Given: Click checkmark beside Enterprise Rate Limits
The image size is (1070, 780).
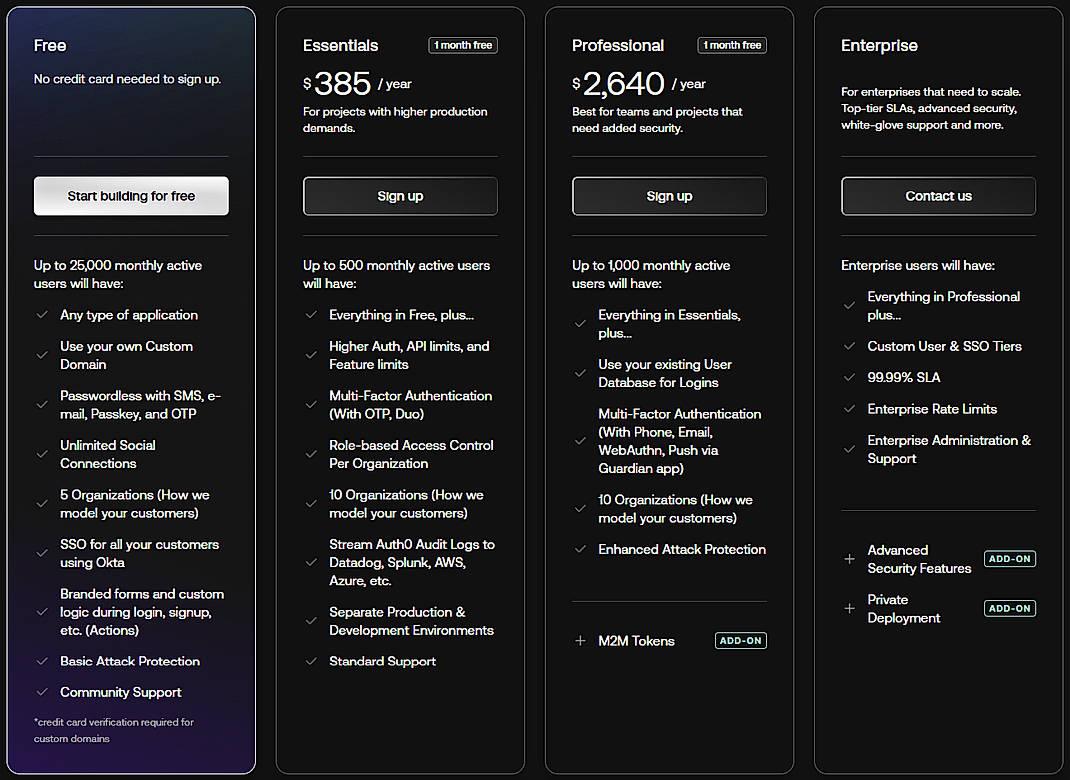Looking at the screenshot, I should (849, 409).
